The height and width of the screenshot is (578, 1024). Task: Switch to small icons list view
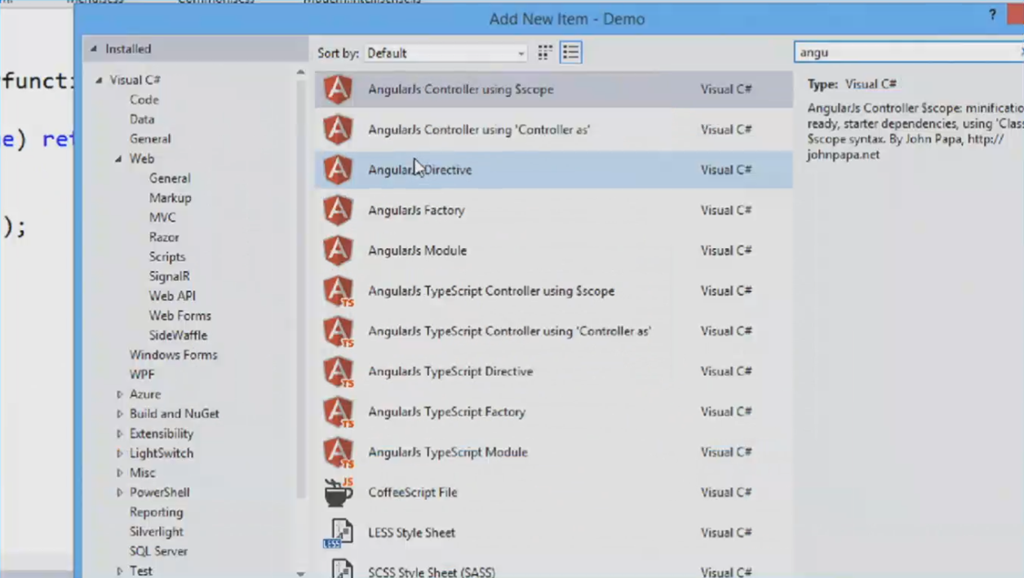pyautogui.click(x=571, y=53)
